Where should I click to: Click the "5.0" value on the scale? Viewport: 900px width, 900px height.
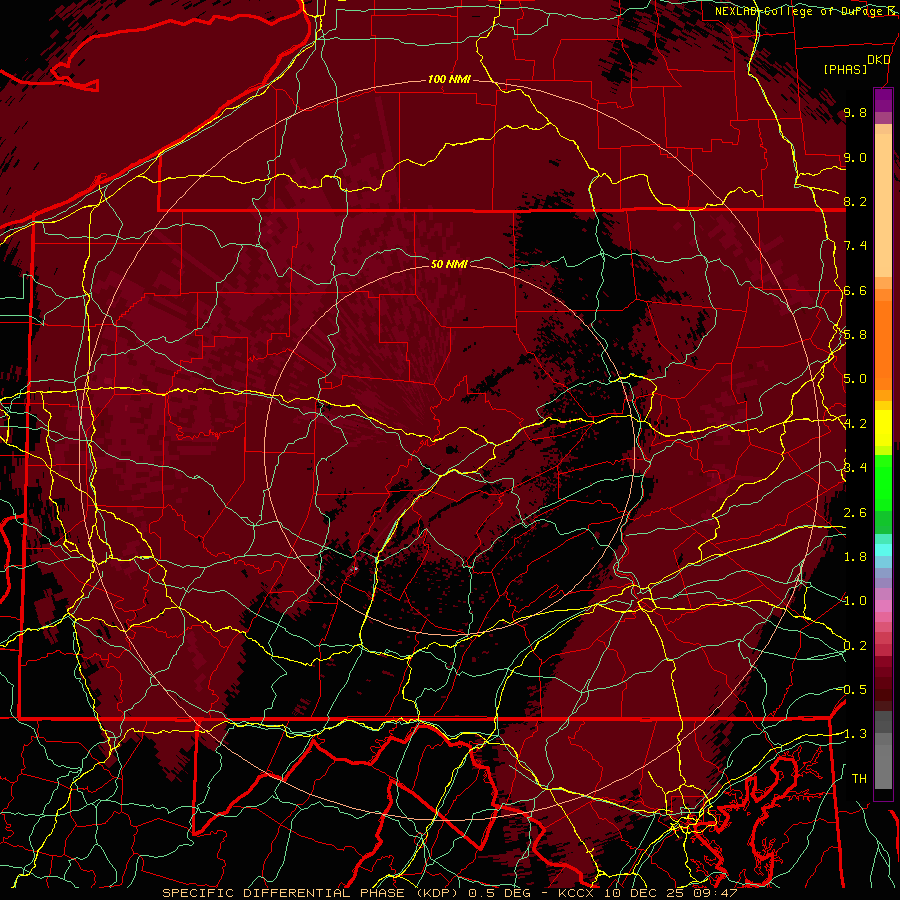(x=855, y=379)
